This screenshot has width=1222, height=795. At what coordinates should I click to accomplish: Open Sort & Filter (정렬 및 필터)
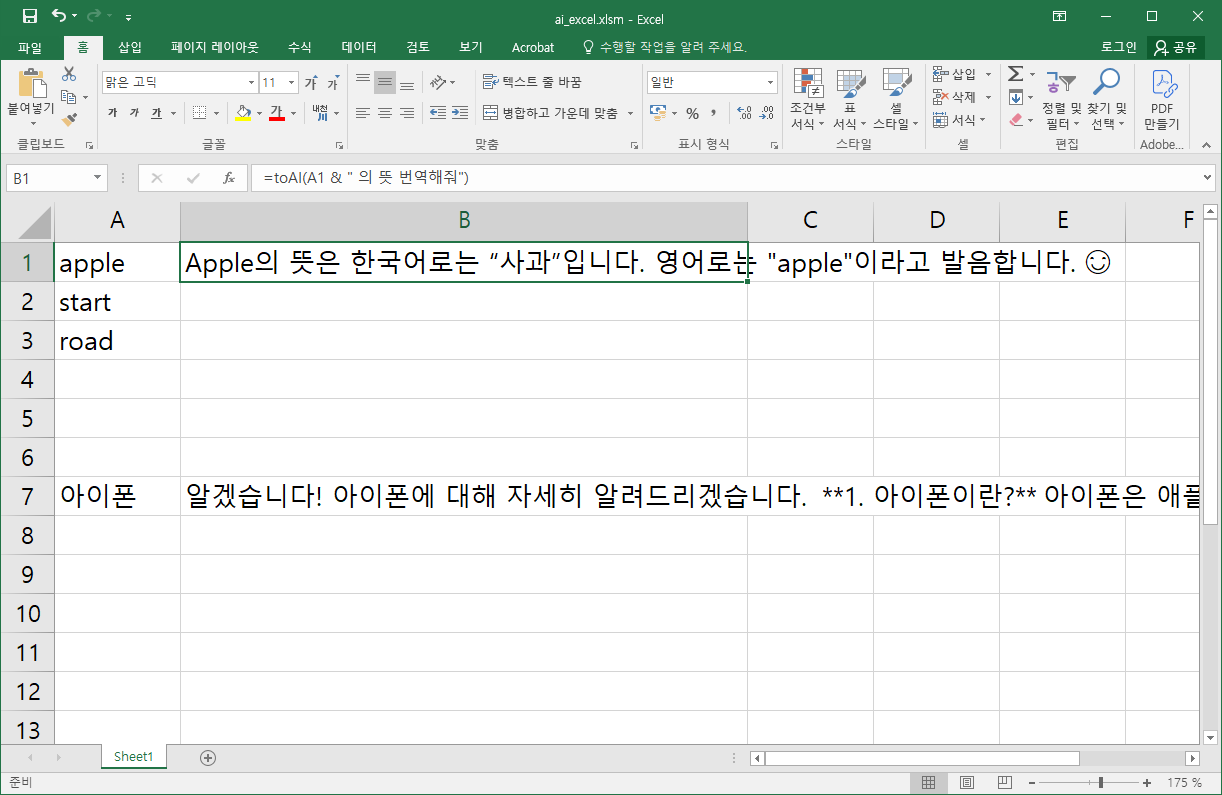[1061, 100]
